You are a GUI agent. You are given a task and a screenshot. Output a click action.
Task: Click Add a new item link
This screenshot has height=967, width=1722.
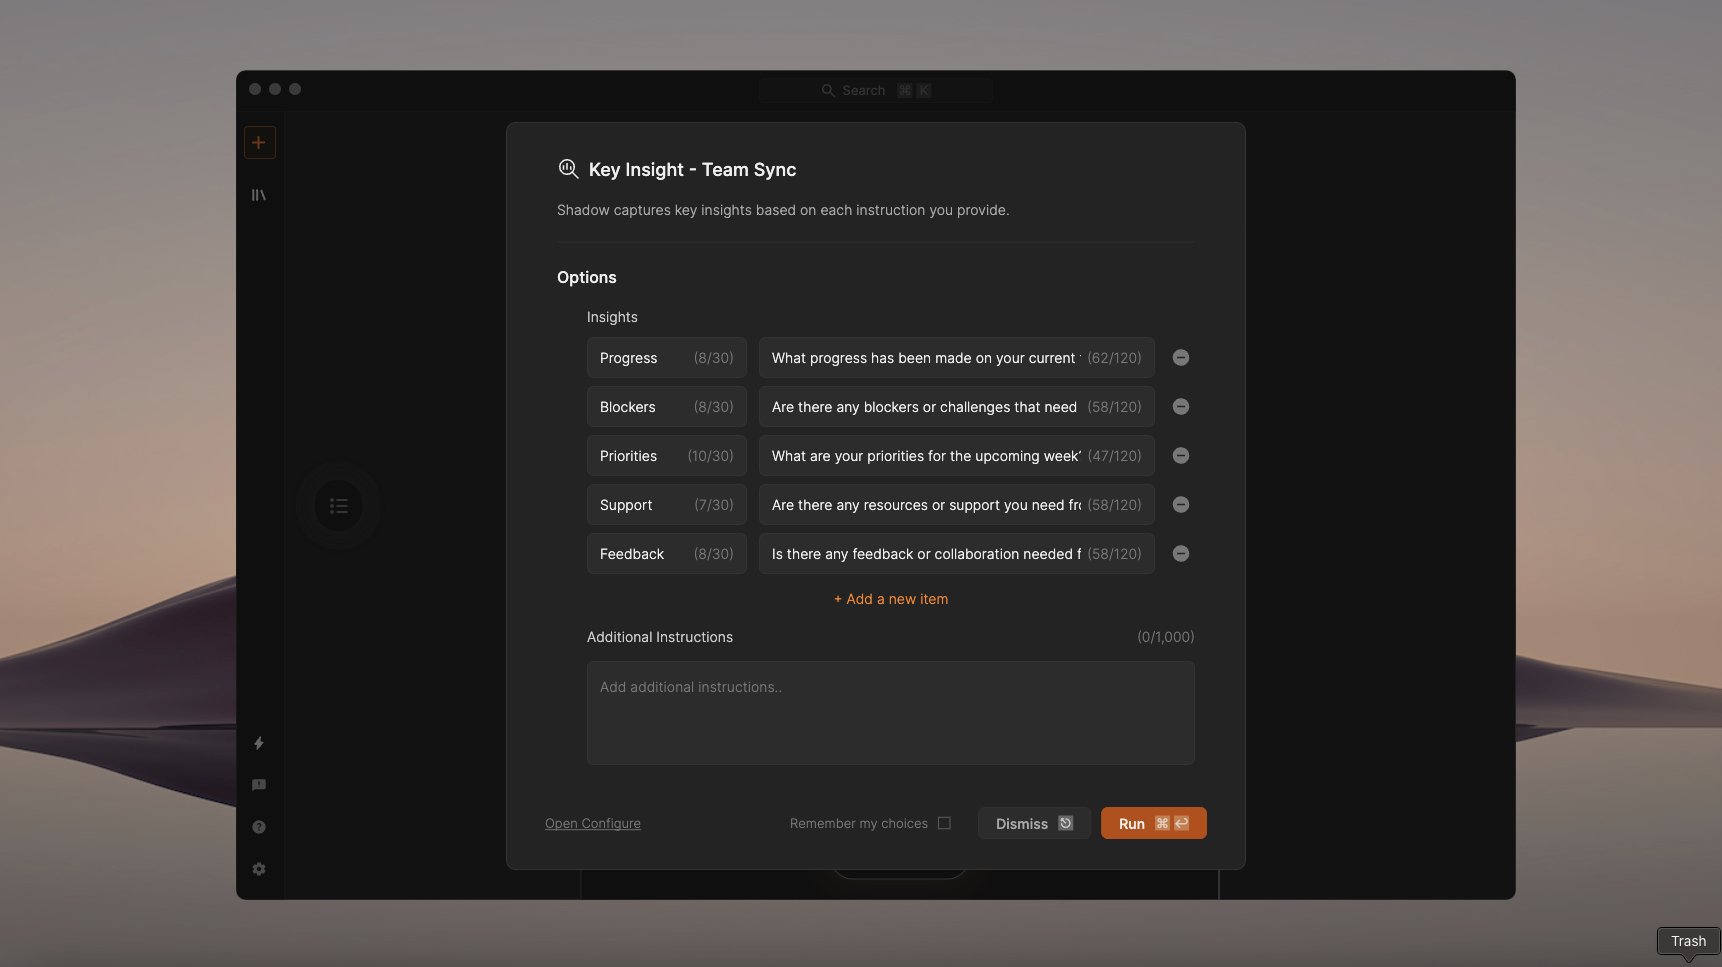tap(891, 599)
